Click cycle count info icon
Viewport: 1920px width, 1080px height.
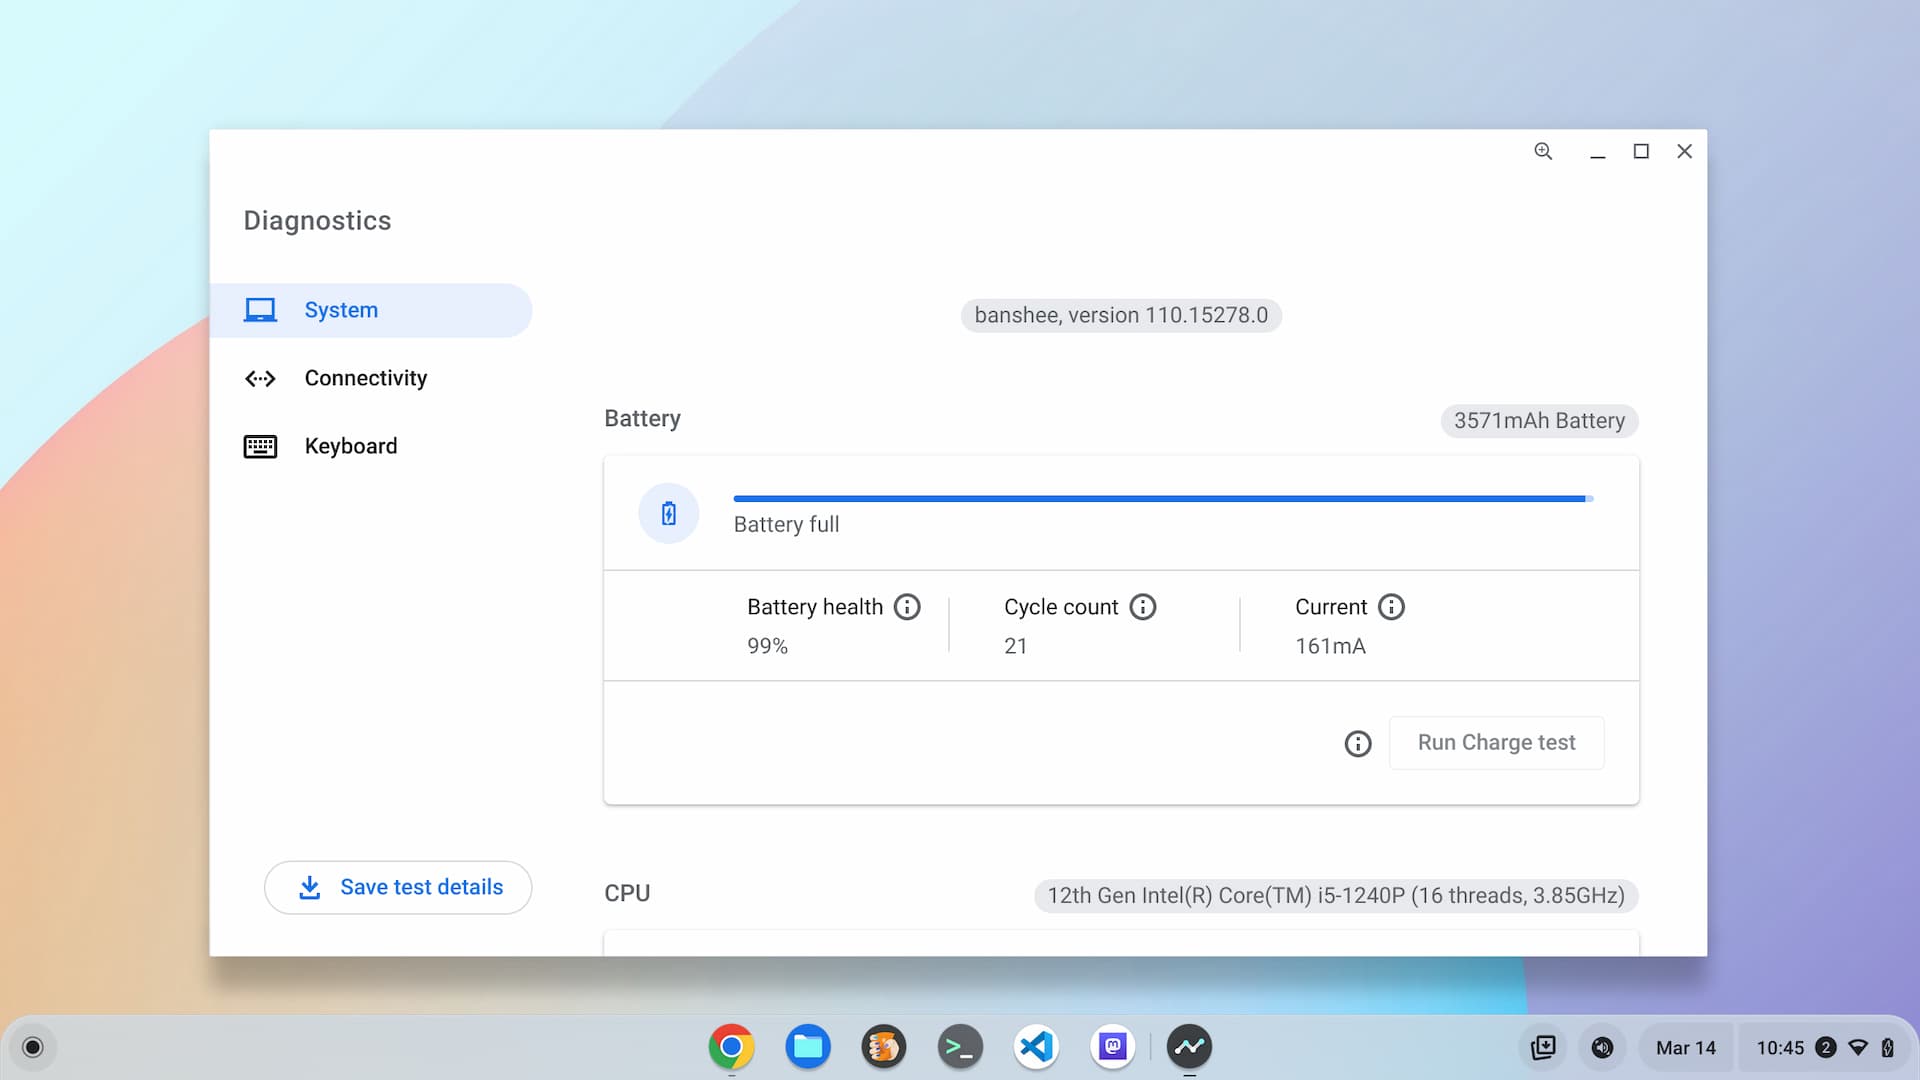[1141, 607]
